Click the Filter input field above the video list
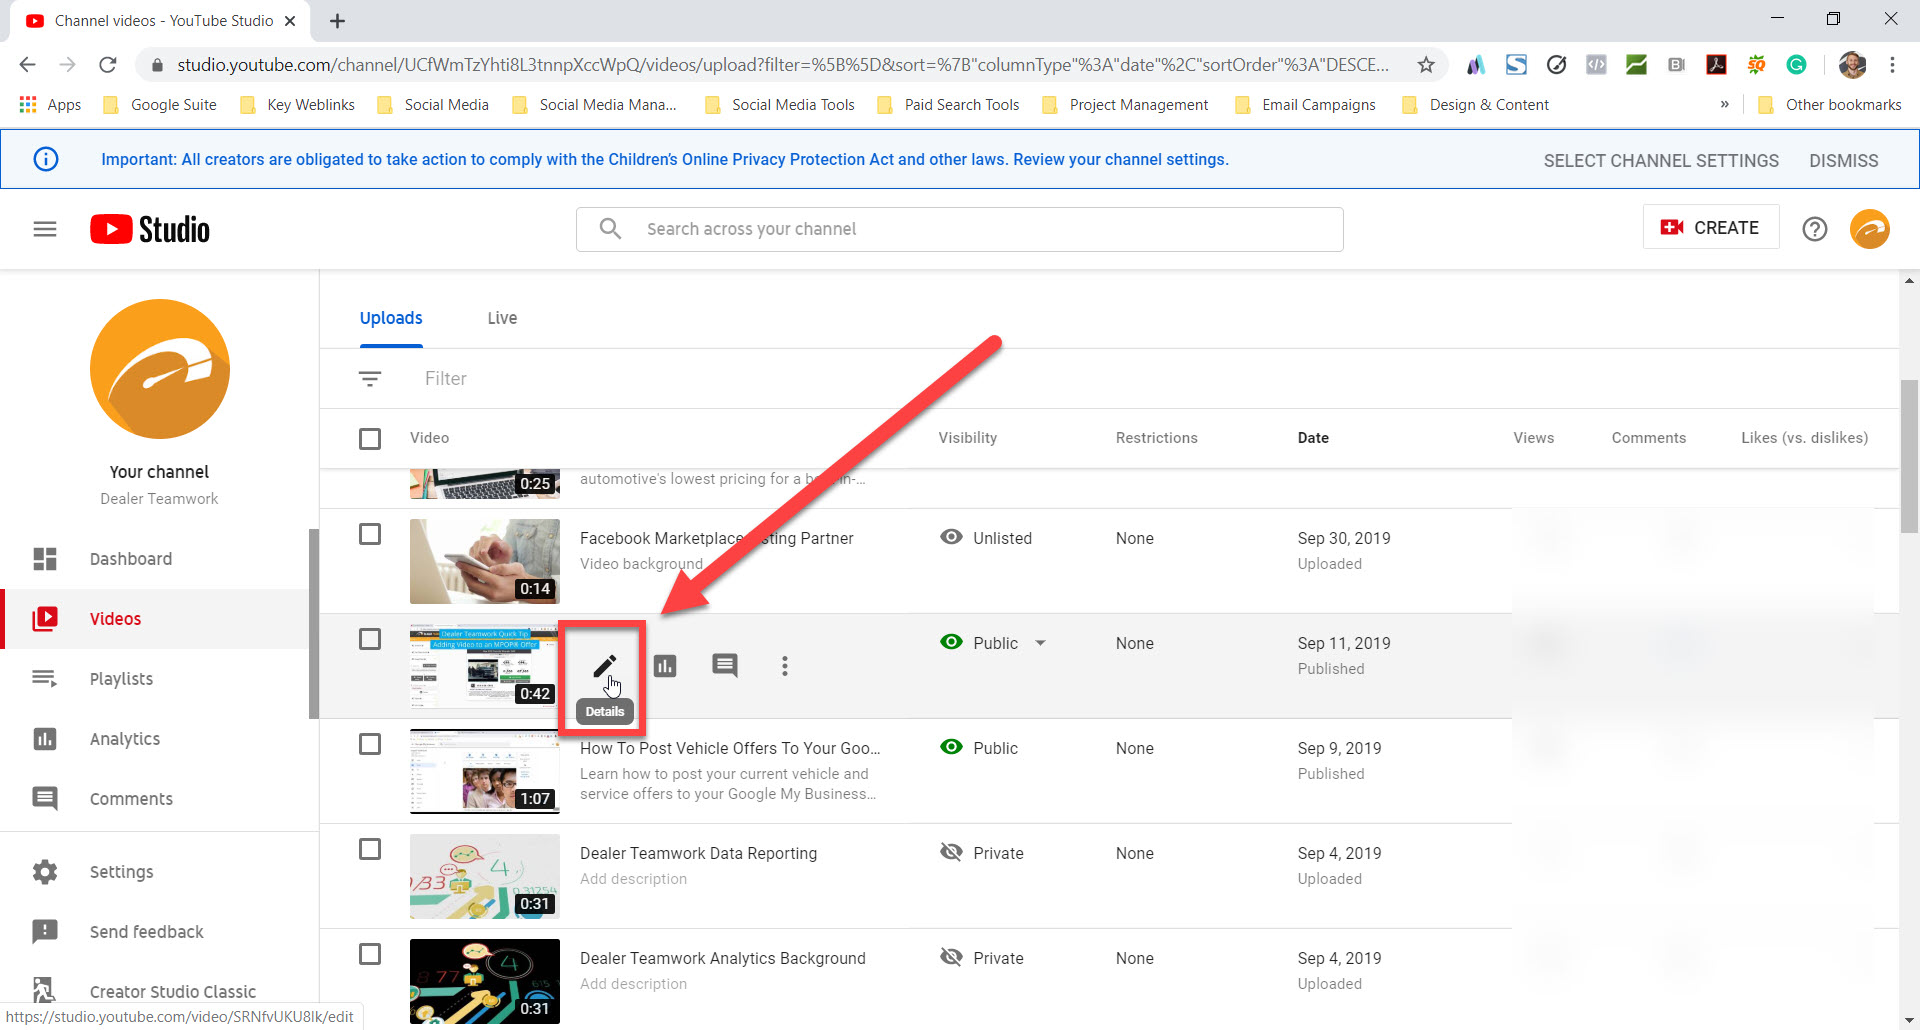Screen dimensions: 1920x1030 446,378
